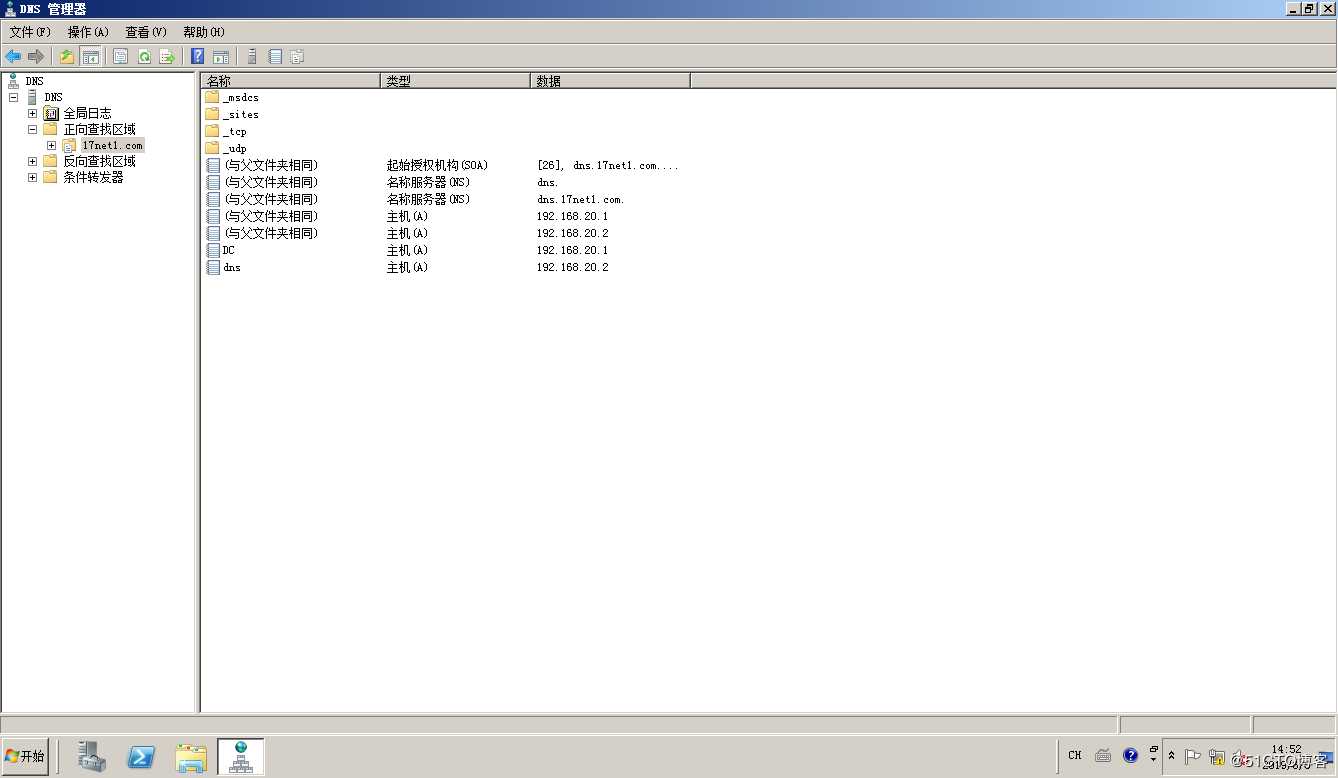Go back with the blue arrow
1338x778 pixels.
[x=13, y=57]
